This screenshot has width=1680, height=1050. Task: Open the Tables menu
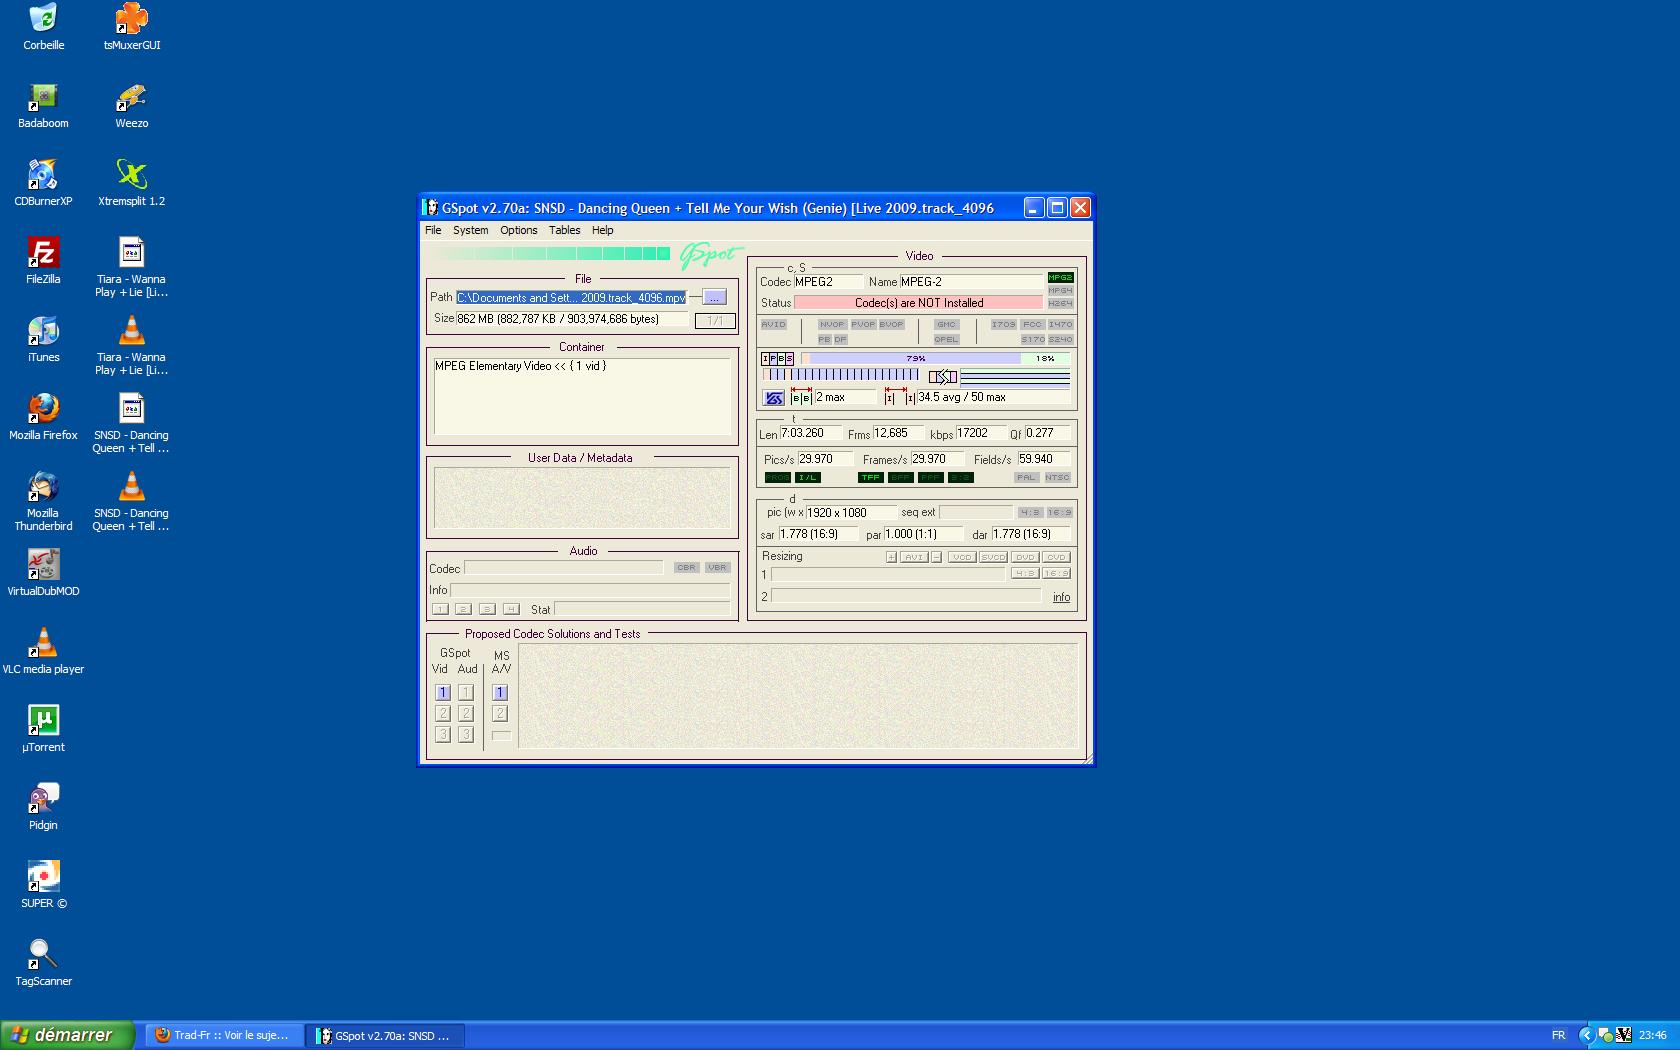click(564, 230)
